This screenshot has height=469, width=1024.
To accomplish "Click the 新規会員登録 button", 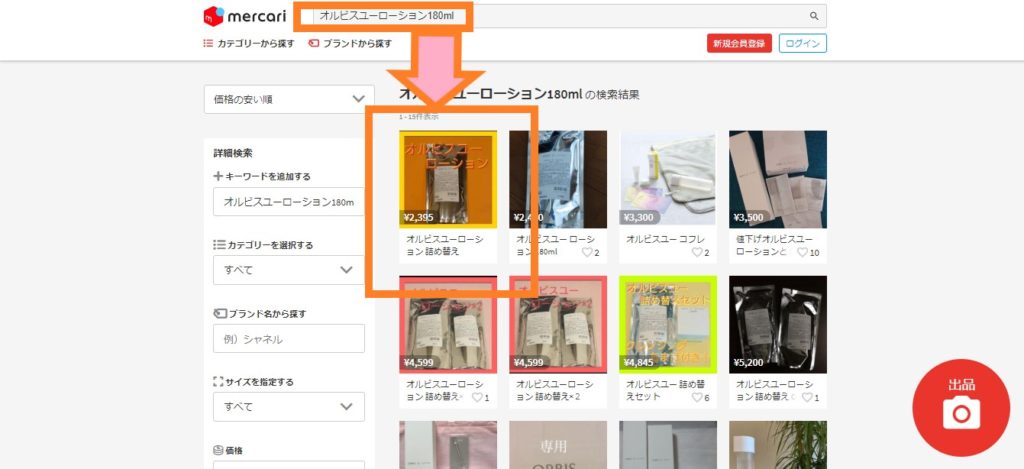I will 739,43.
